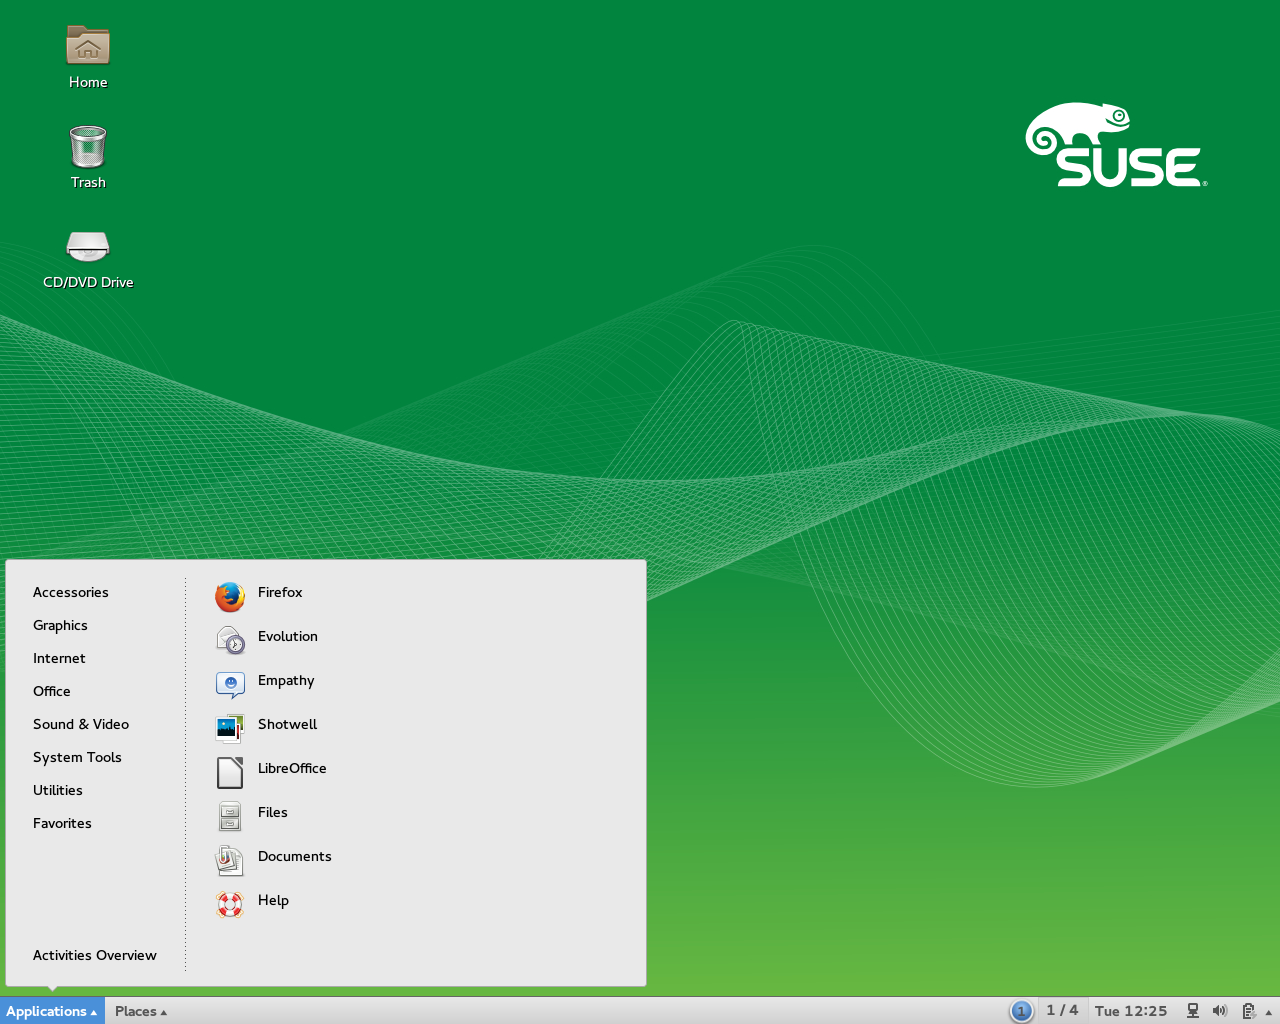Open the Home folder on the desktop

(x=87, y=55)
